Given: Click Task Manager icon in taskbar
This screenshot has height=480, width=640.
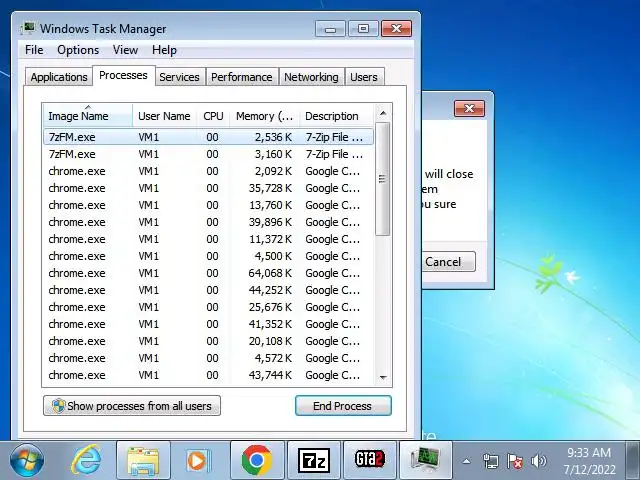Looking at the screenshot, I should click(426, 460).
